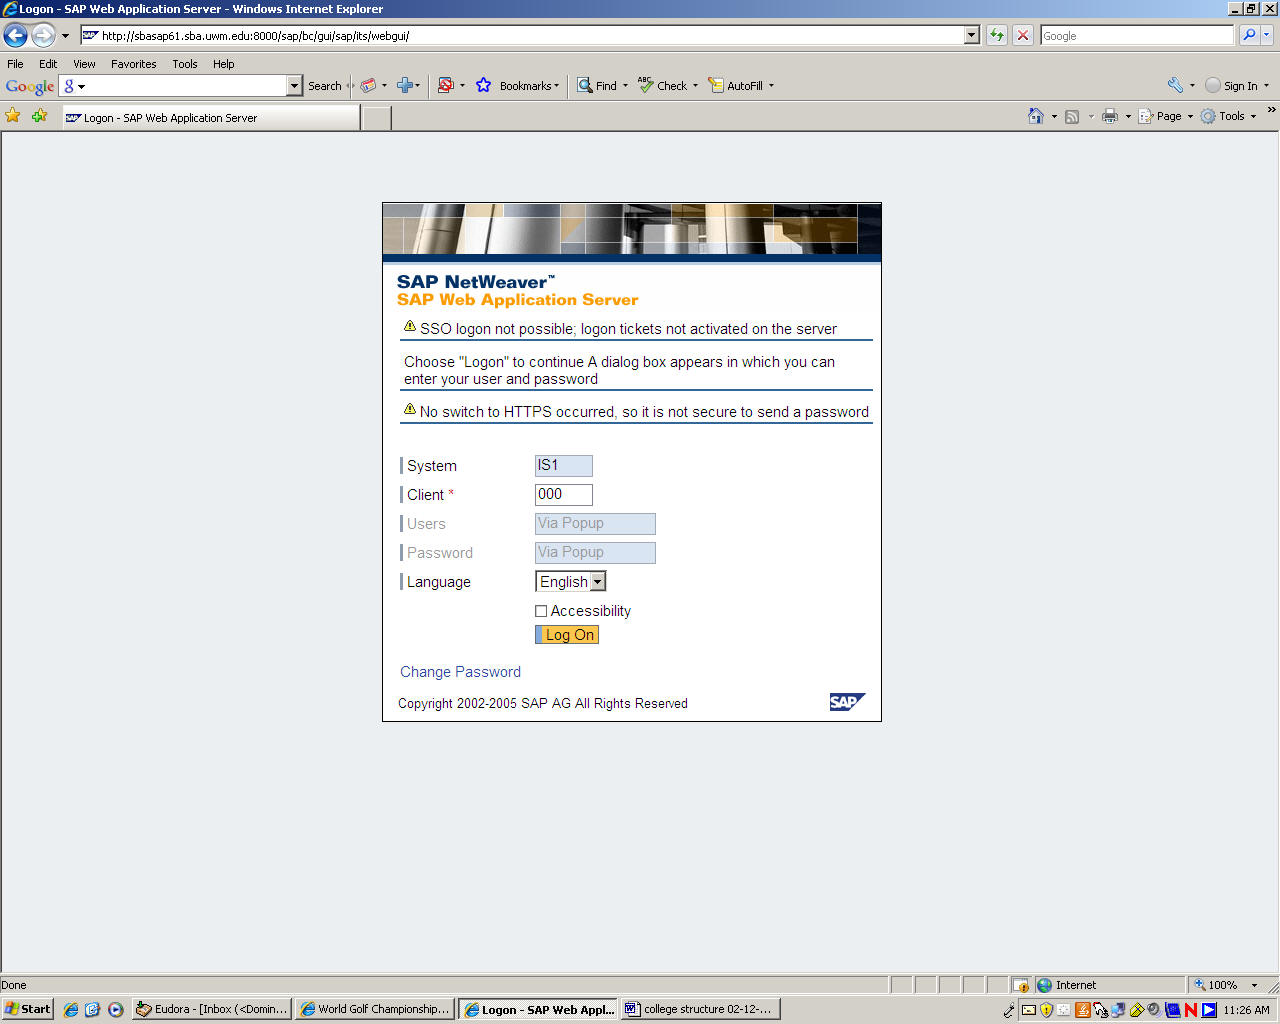
Task: Click the browser Back arrow button
Action: point(15,36)
